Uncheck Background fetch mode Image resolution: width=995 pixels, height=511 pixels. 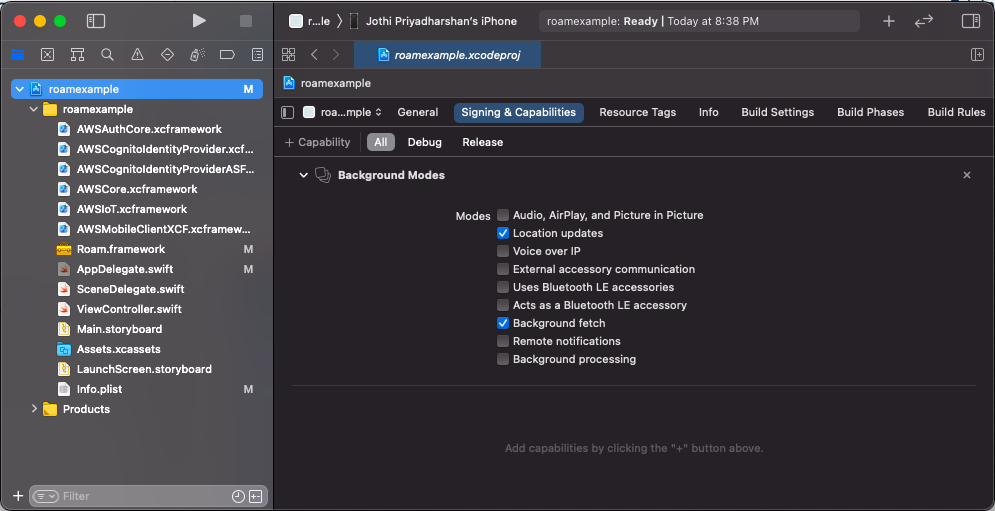click(x=503, y=323)
